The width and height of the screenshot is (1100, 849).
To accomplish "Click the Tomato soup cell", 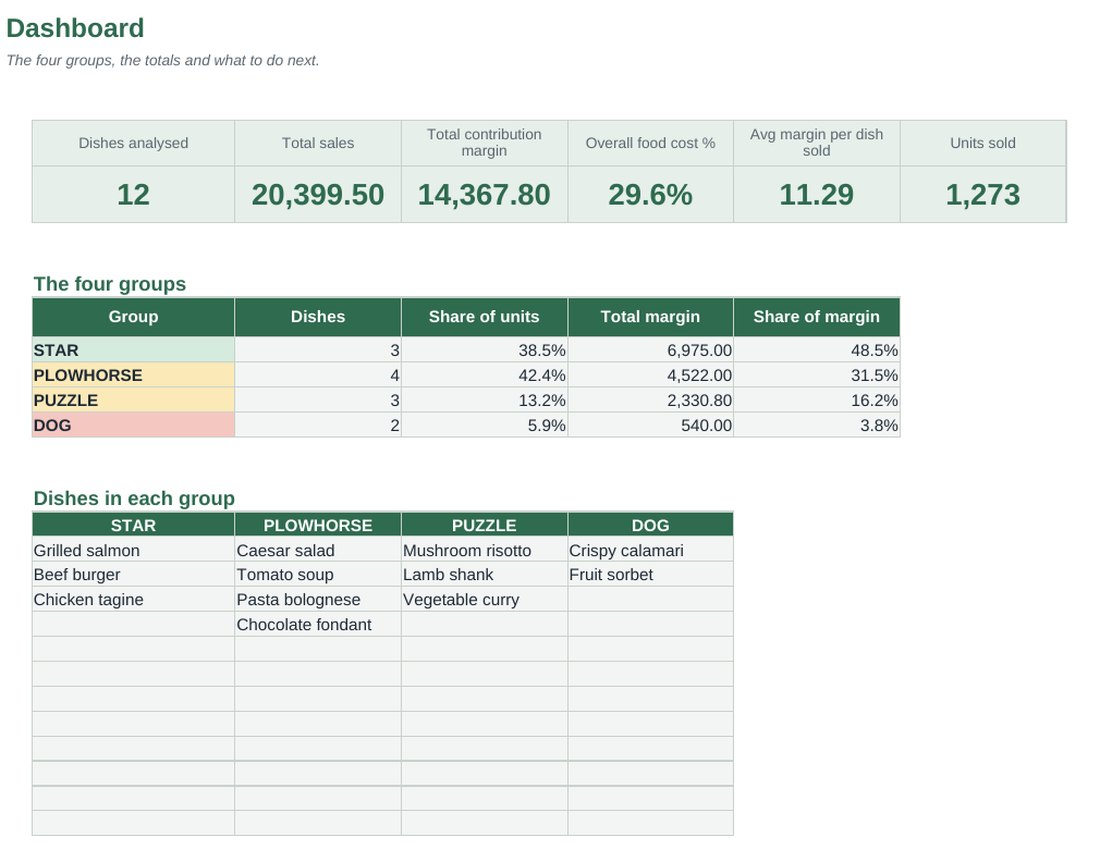I will [x=318, y=575].
